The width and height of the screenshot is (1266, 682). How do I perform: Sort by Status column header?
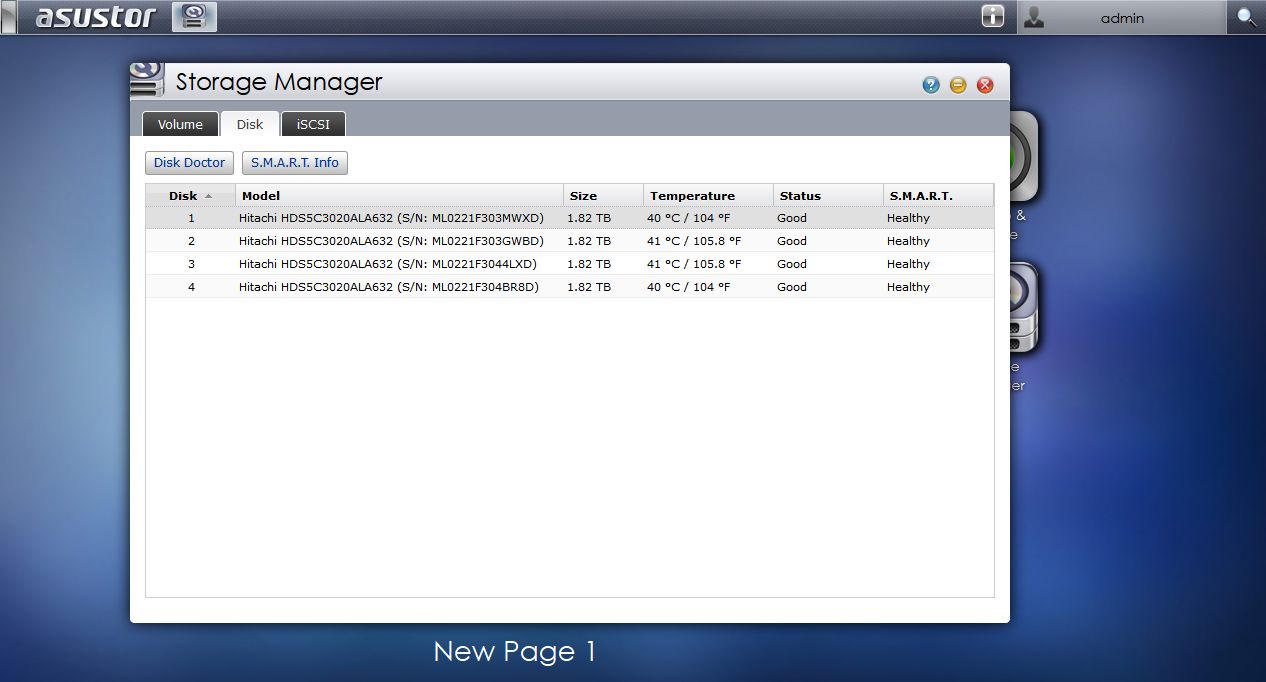coord(828,195)
